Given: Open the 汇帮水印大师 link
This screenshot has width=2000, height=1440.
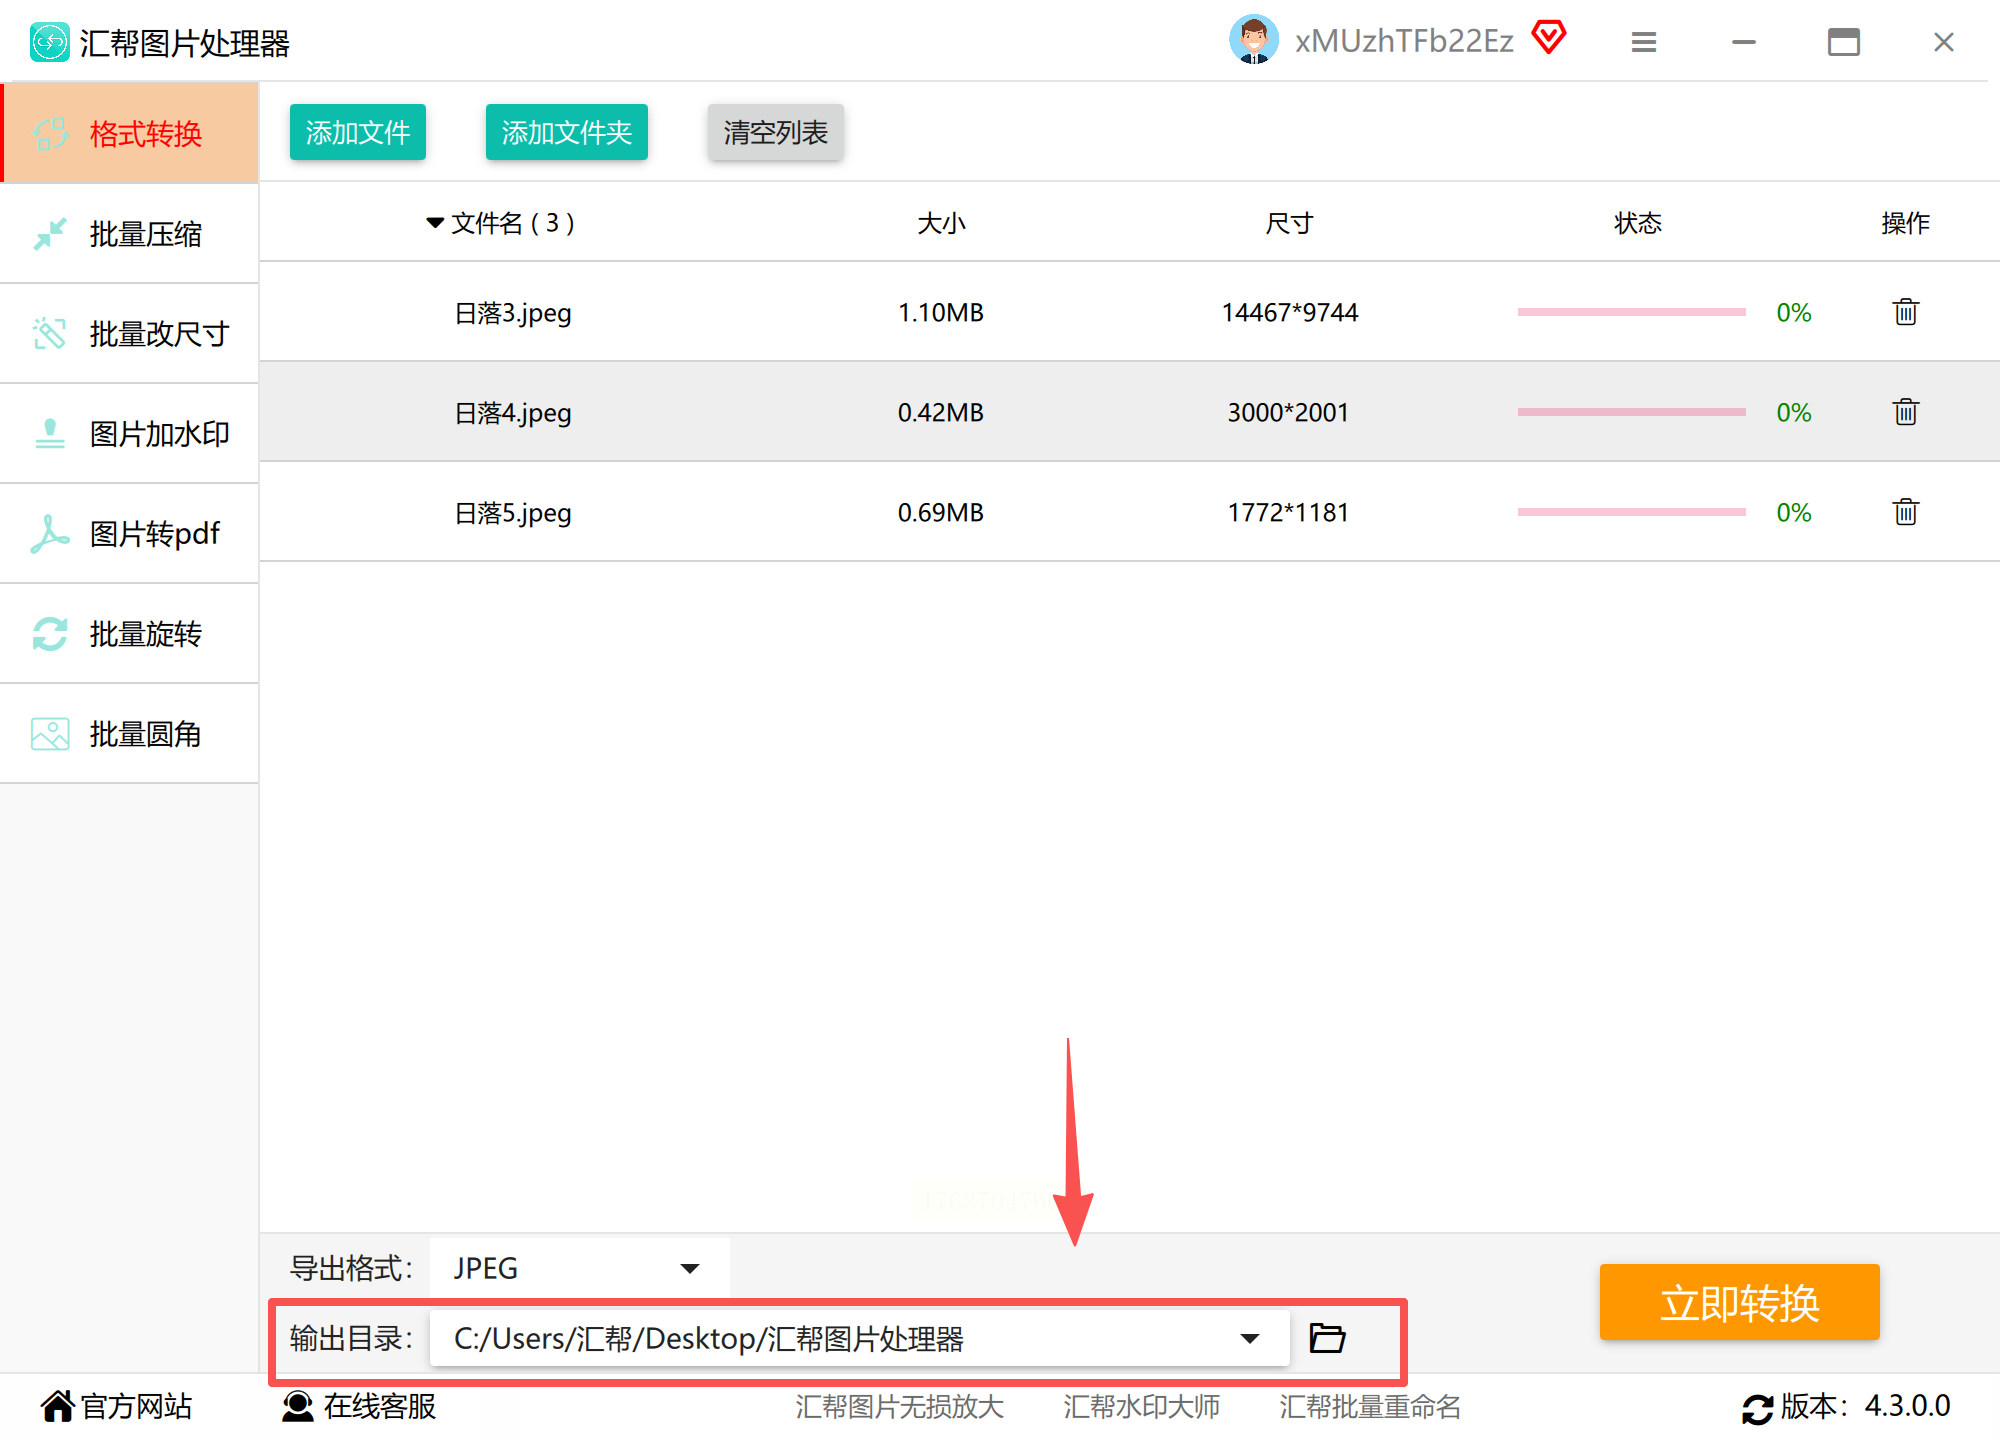Looking at the screenshot, I should coord(1141,1406).
